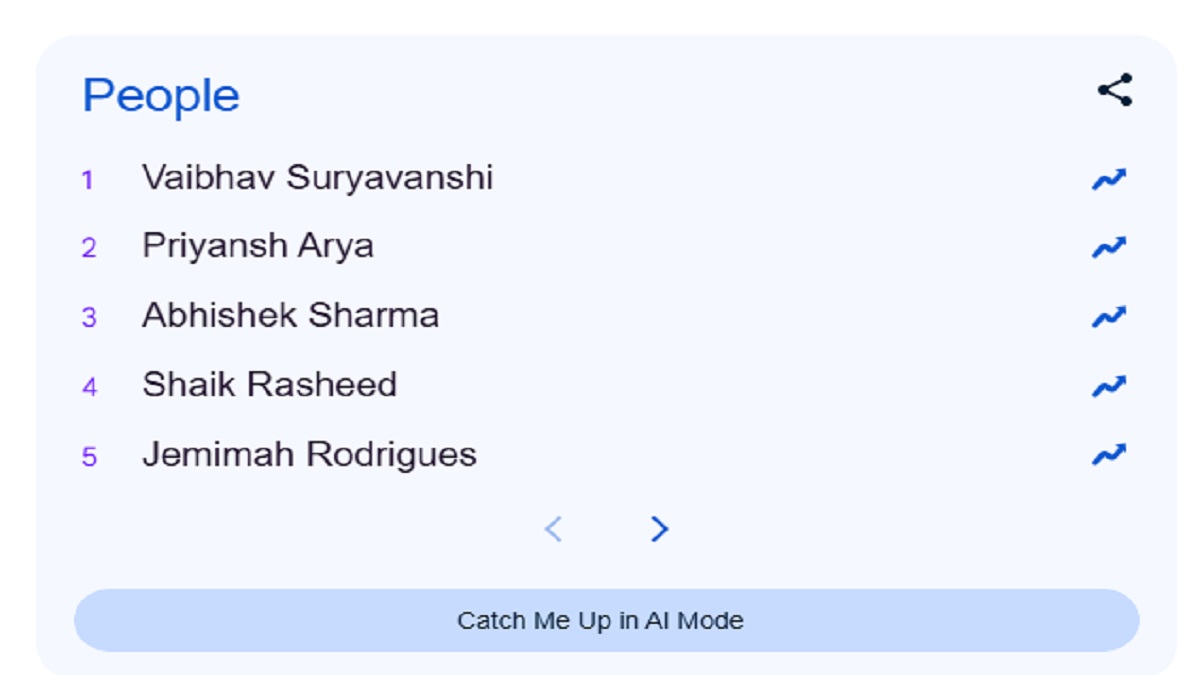Go to next page of People list

[659, 529]
